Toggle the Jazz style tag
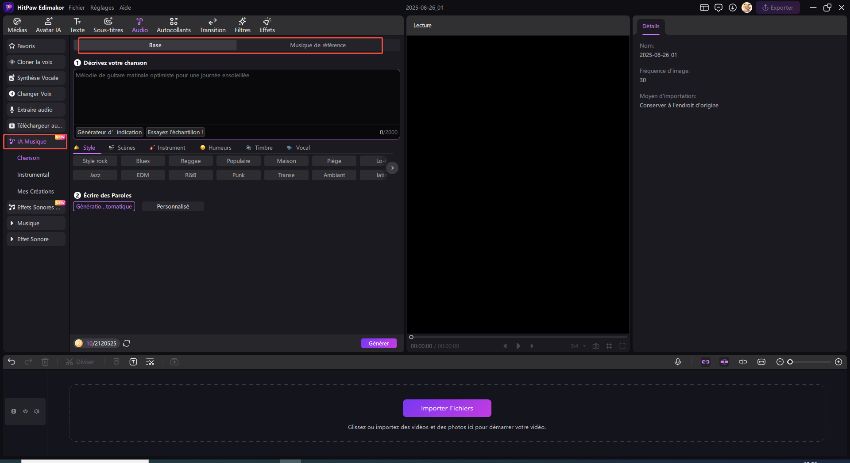This screenshot has height=463, width=850. pos(95,175)
